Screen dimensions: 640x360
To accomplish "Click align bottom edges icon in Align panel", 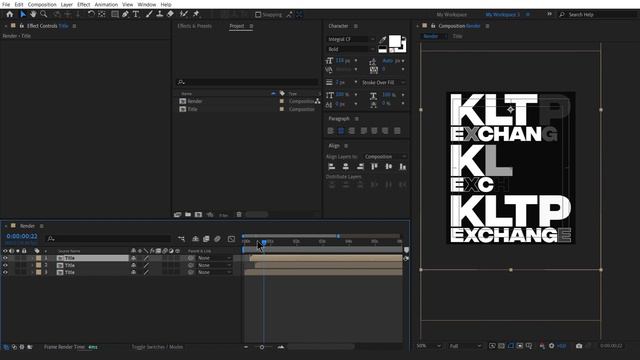I will 402,167.
